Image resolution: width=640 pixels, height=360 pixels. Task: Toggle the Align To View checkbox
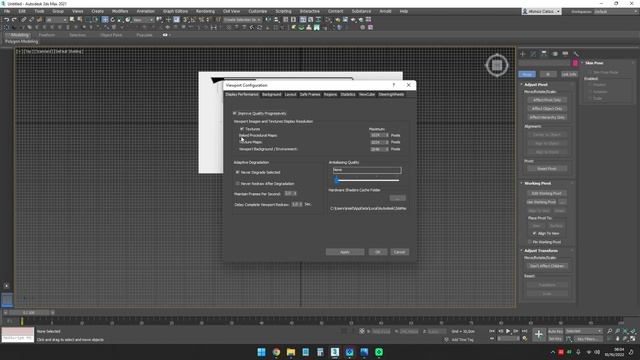pos(534,233)
